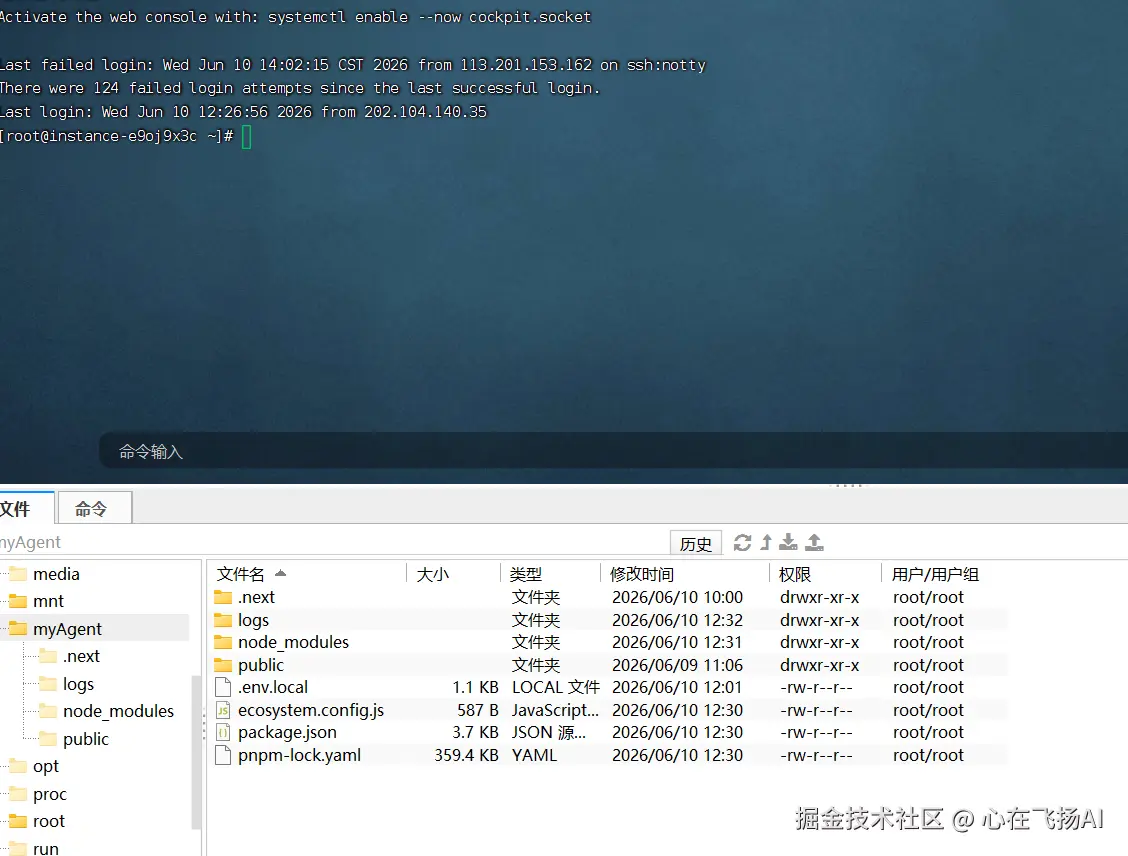
Task: Click the public subfolder icon in tree
Action: coord(48,739)
